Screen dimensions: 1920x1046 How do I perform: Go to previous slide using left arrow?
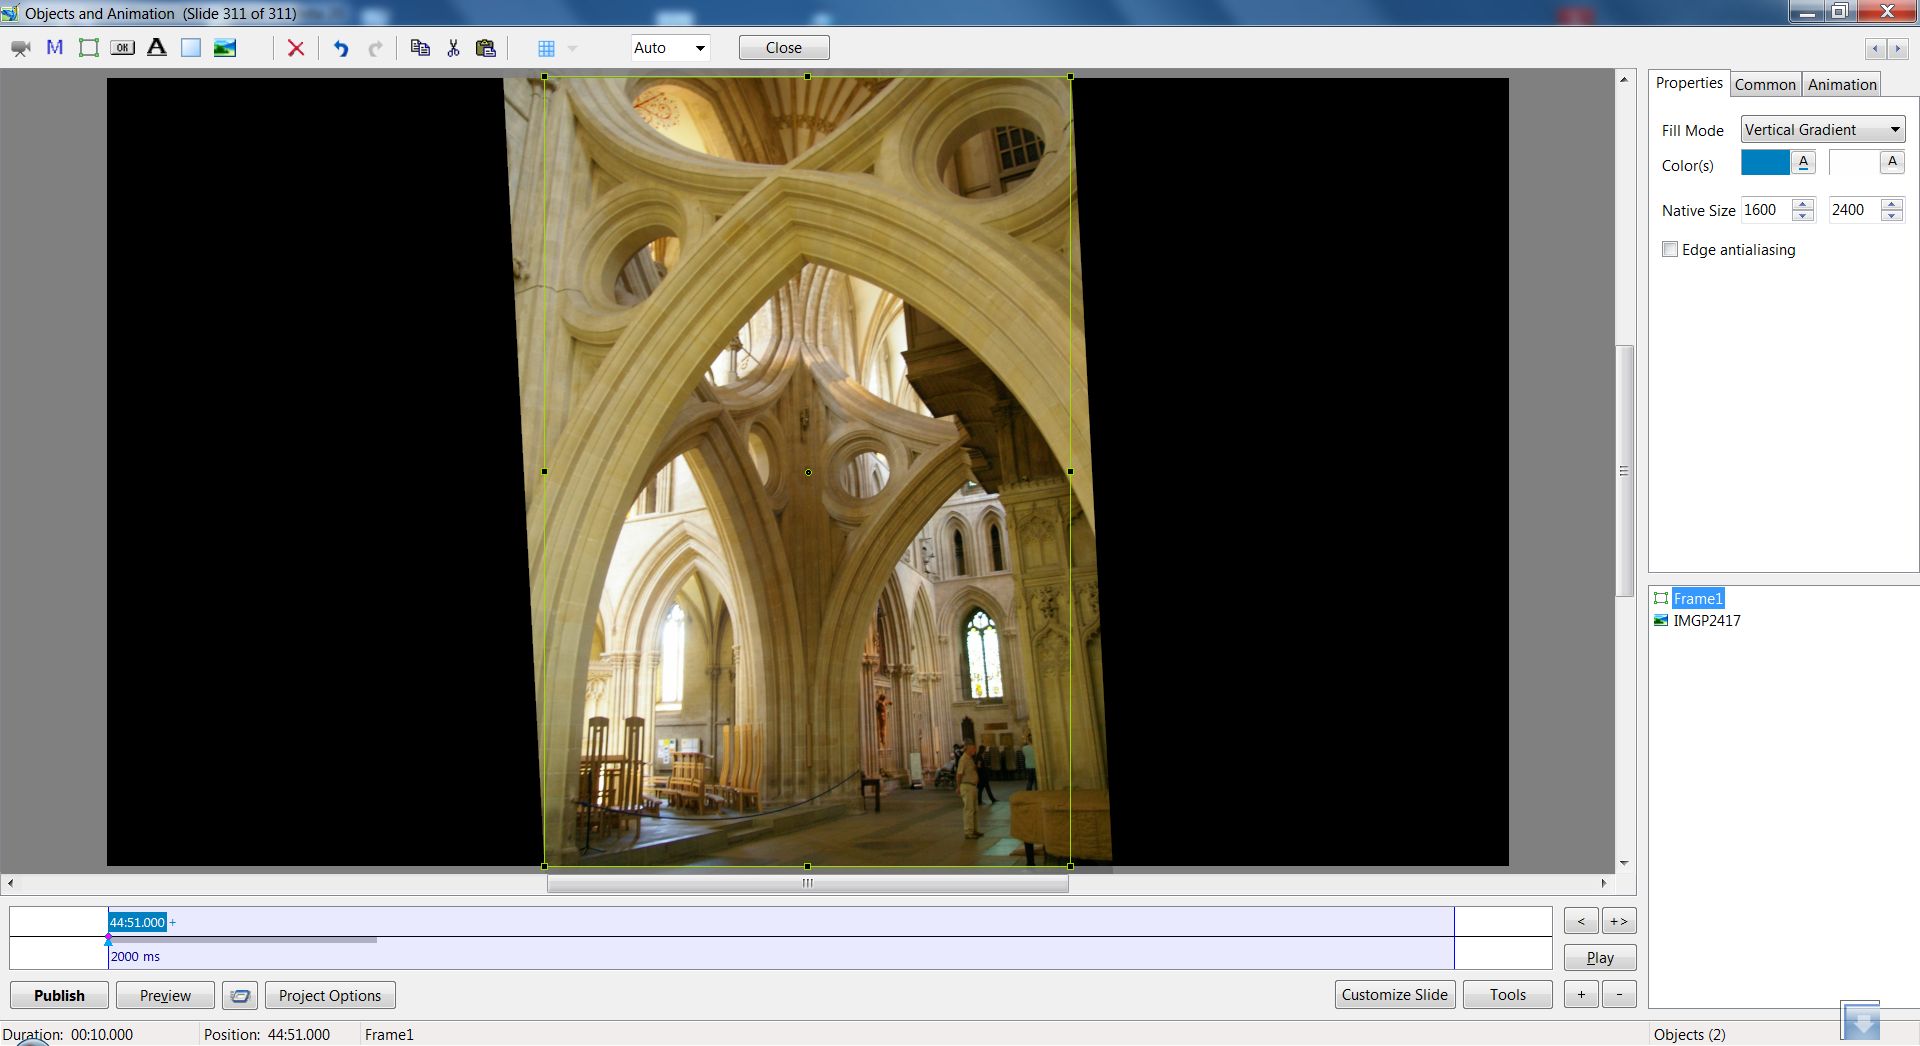[x=1875, y=48]
